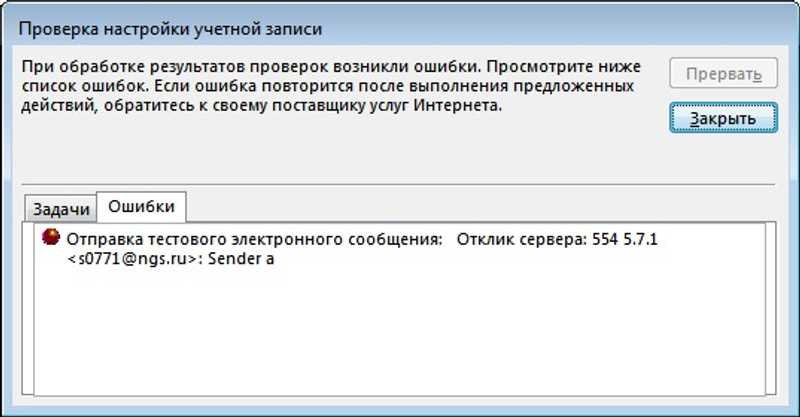The image size is (800, 417).
Task: Click the word "Просмотрите" in the description
Action: click(564, 68)
